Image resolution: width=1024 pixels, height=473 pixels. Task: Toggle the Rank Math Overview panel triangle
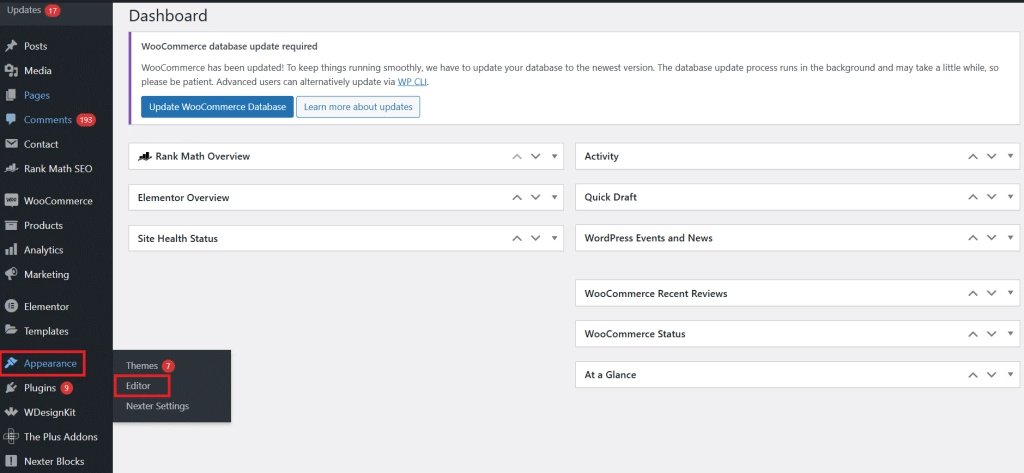[x=555, y=157]
